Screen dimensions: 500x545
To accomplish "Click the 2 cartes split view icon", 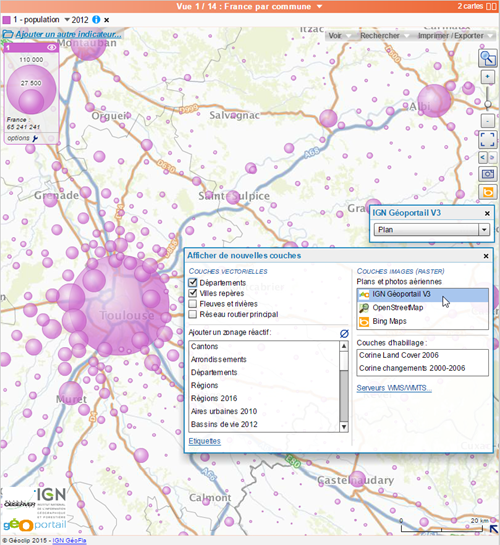I will coord(491,6).
